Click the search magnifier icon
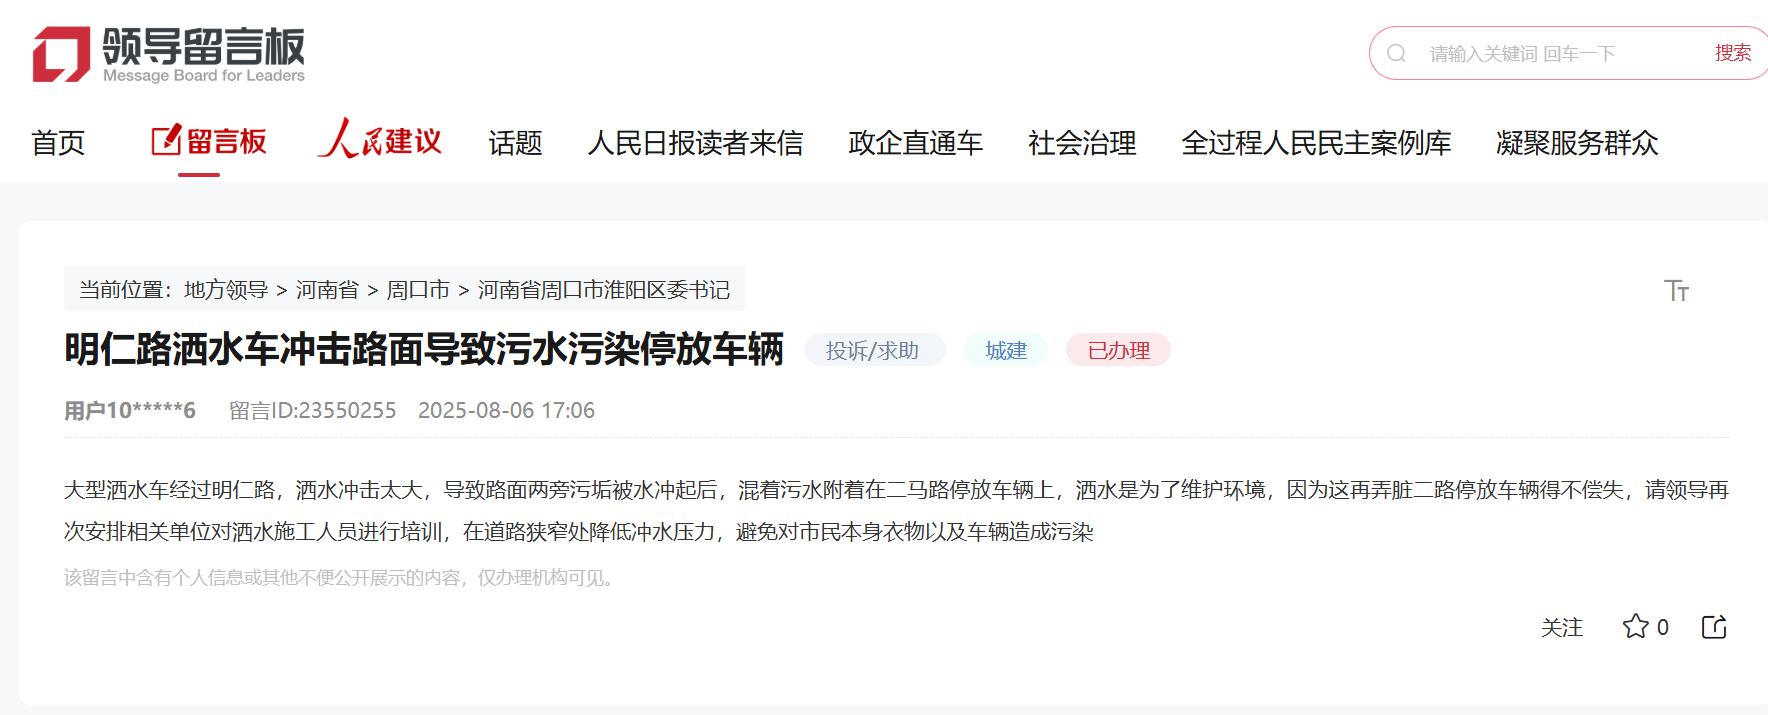This screenshot has height=715, width=1768. point(1396,54)
